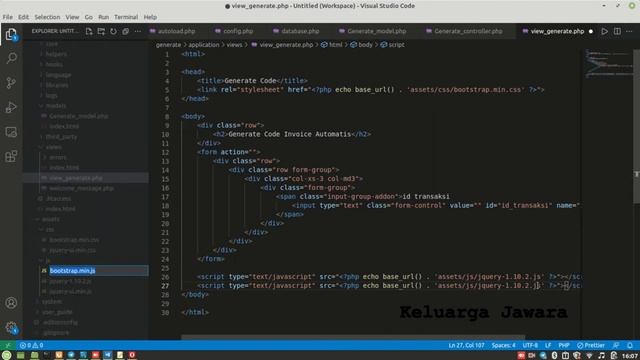Expand the helpers folder
Screen dimensions: 640x360
coord(56,54)
